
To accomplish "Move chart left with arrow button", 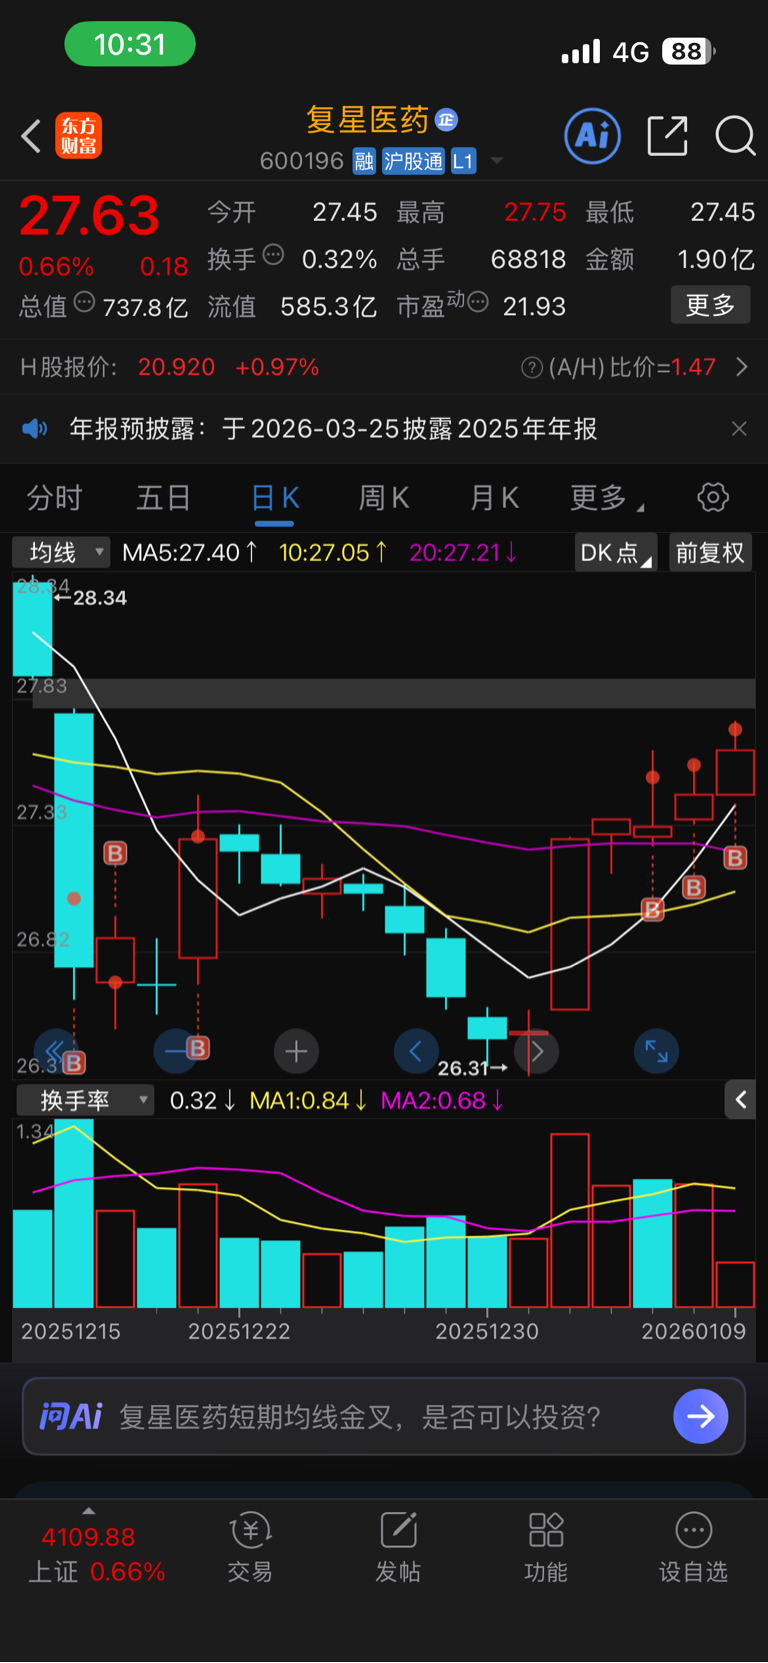I will pos(416,1051).
